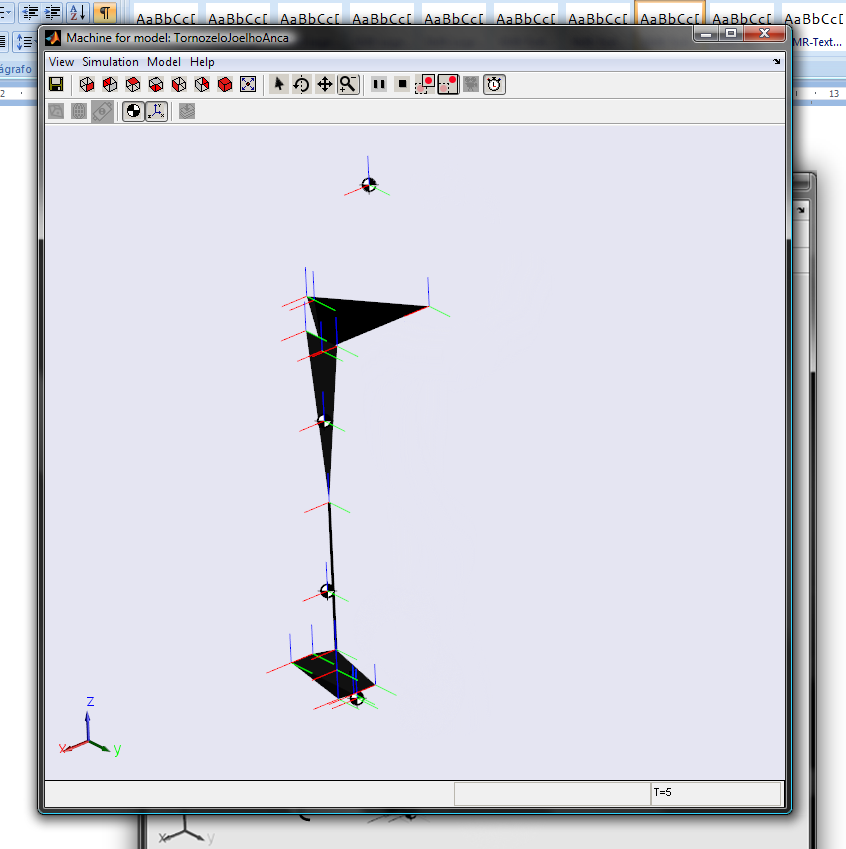Open the Help menu
846x849 pixels.
(x=202, y=62)
